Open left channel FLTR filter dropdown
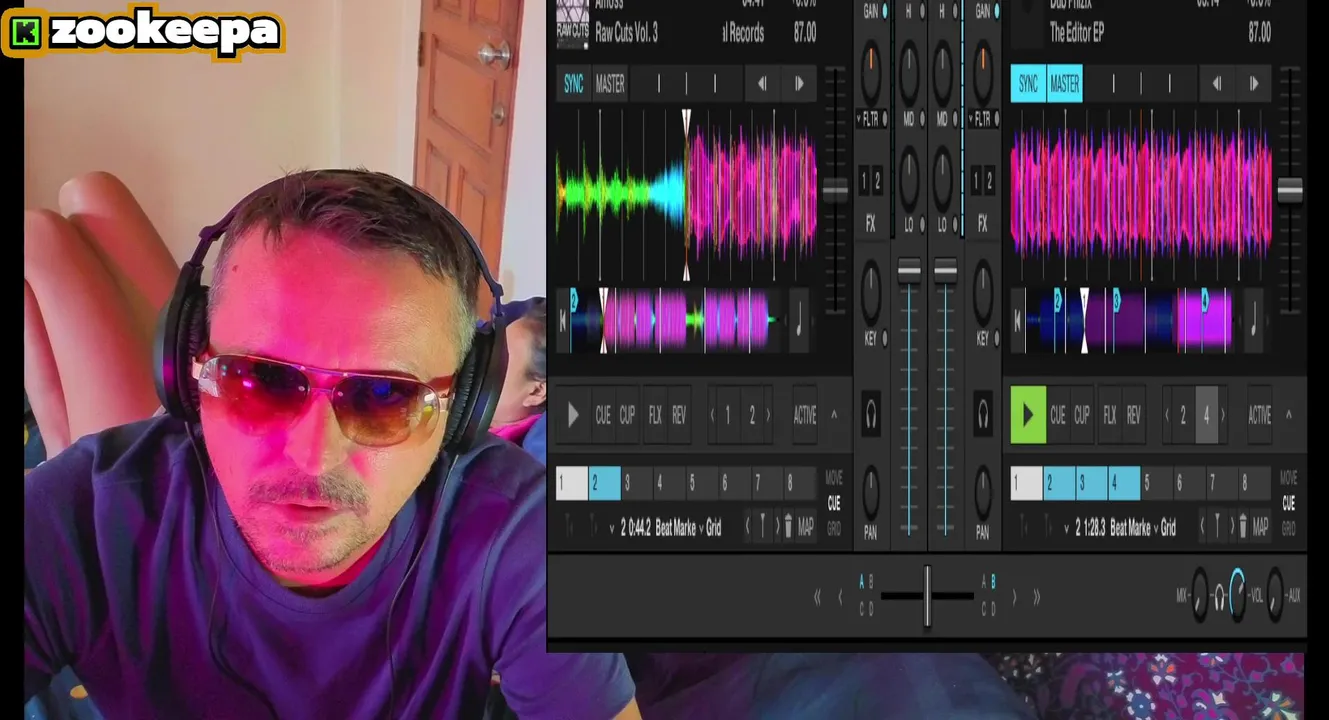This screenshot has width=1329, height=720. point(870,119)
